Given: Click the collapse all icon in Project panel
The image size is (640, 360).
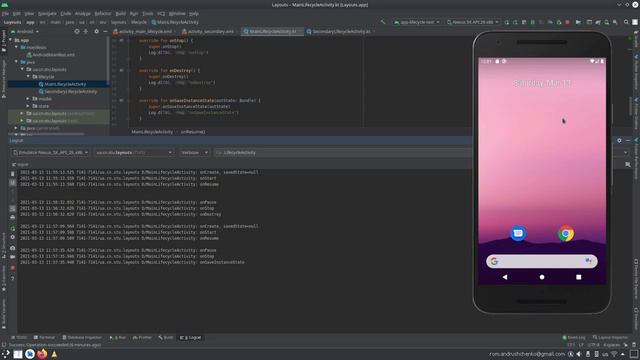Looking at the screenshot, I should 86,31.
